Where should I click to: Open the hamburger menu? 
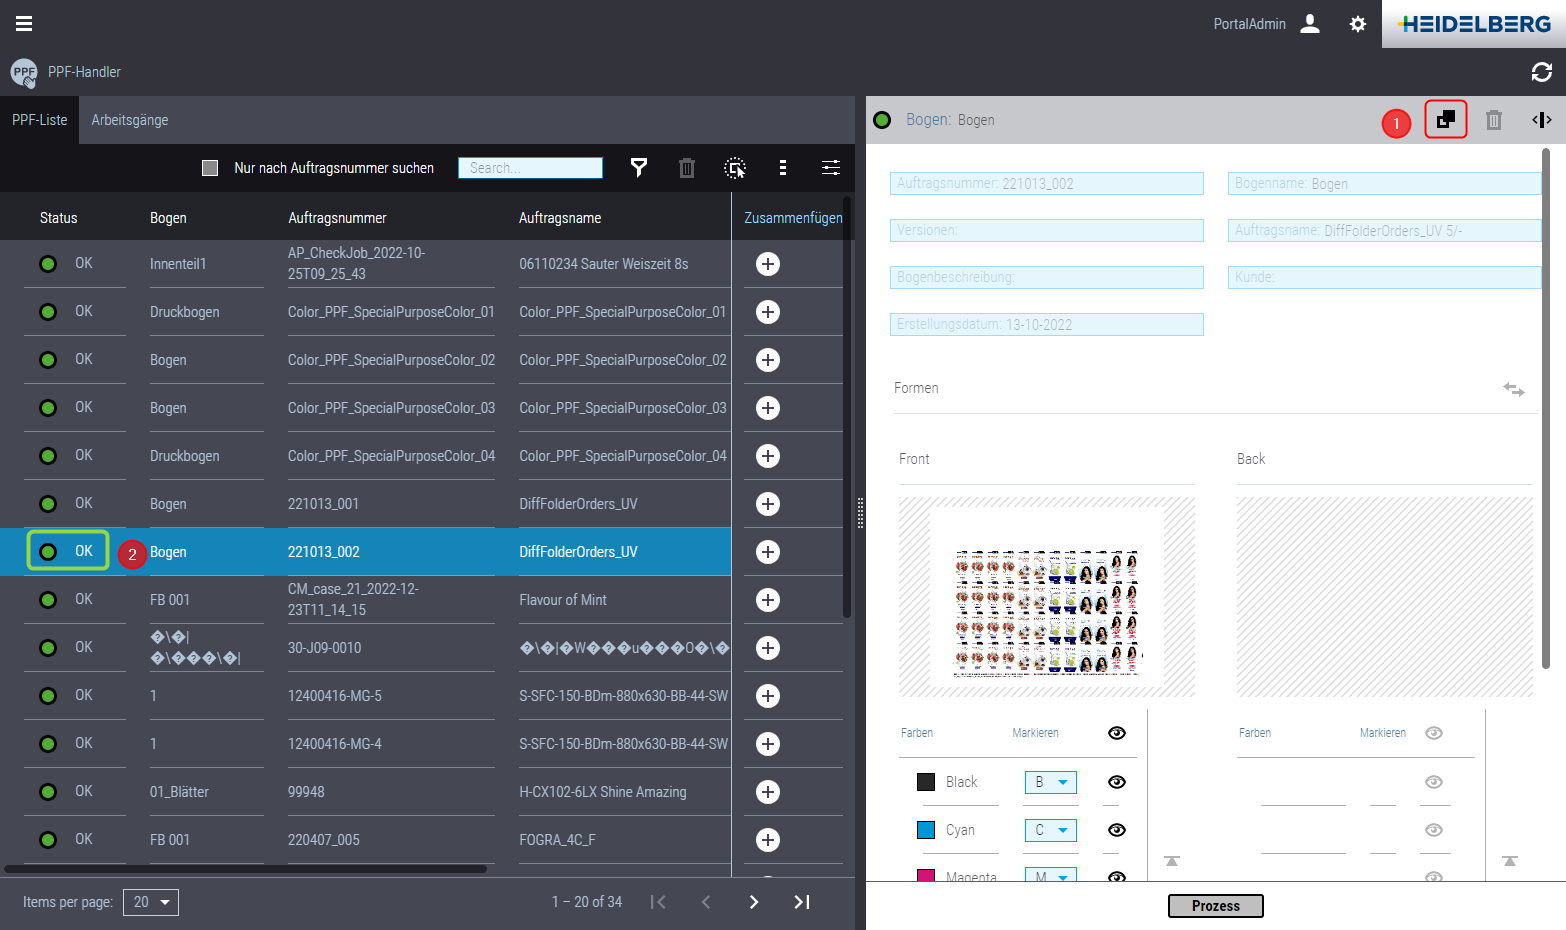pyautogui.click(x=24, y=23)
